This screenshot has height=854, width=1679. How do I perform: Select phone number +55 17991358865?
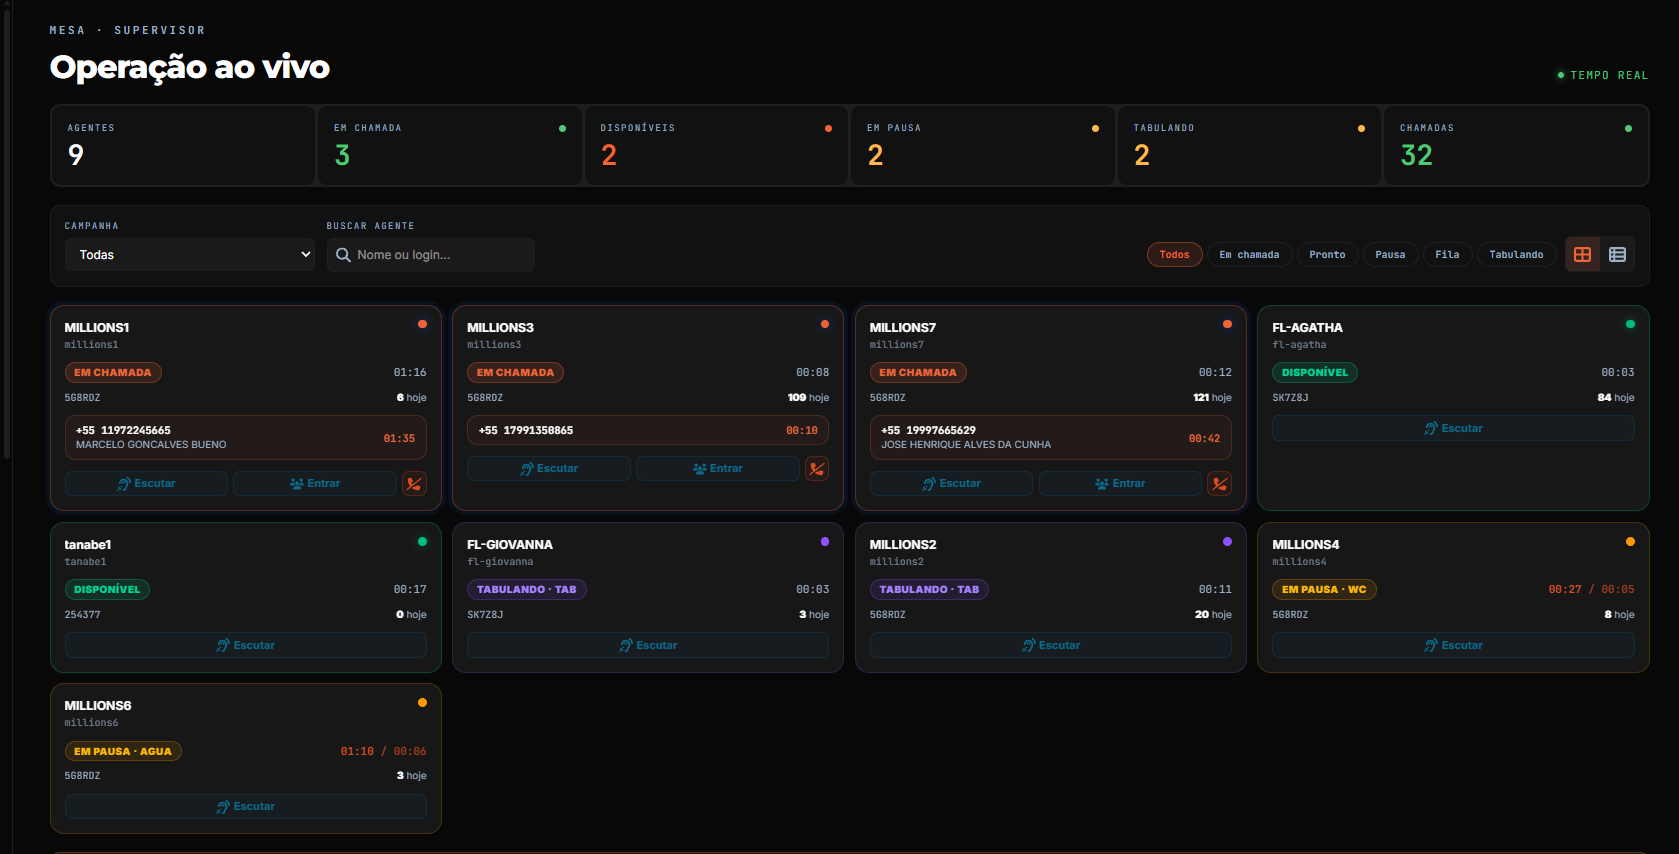point(526,430)
